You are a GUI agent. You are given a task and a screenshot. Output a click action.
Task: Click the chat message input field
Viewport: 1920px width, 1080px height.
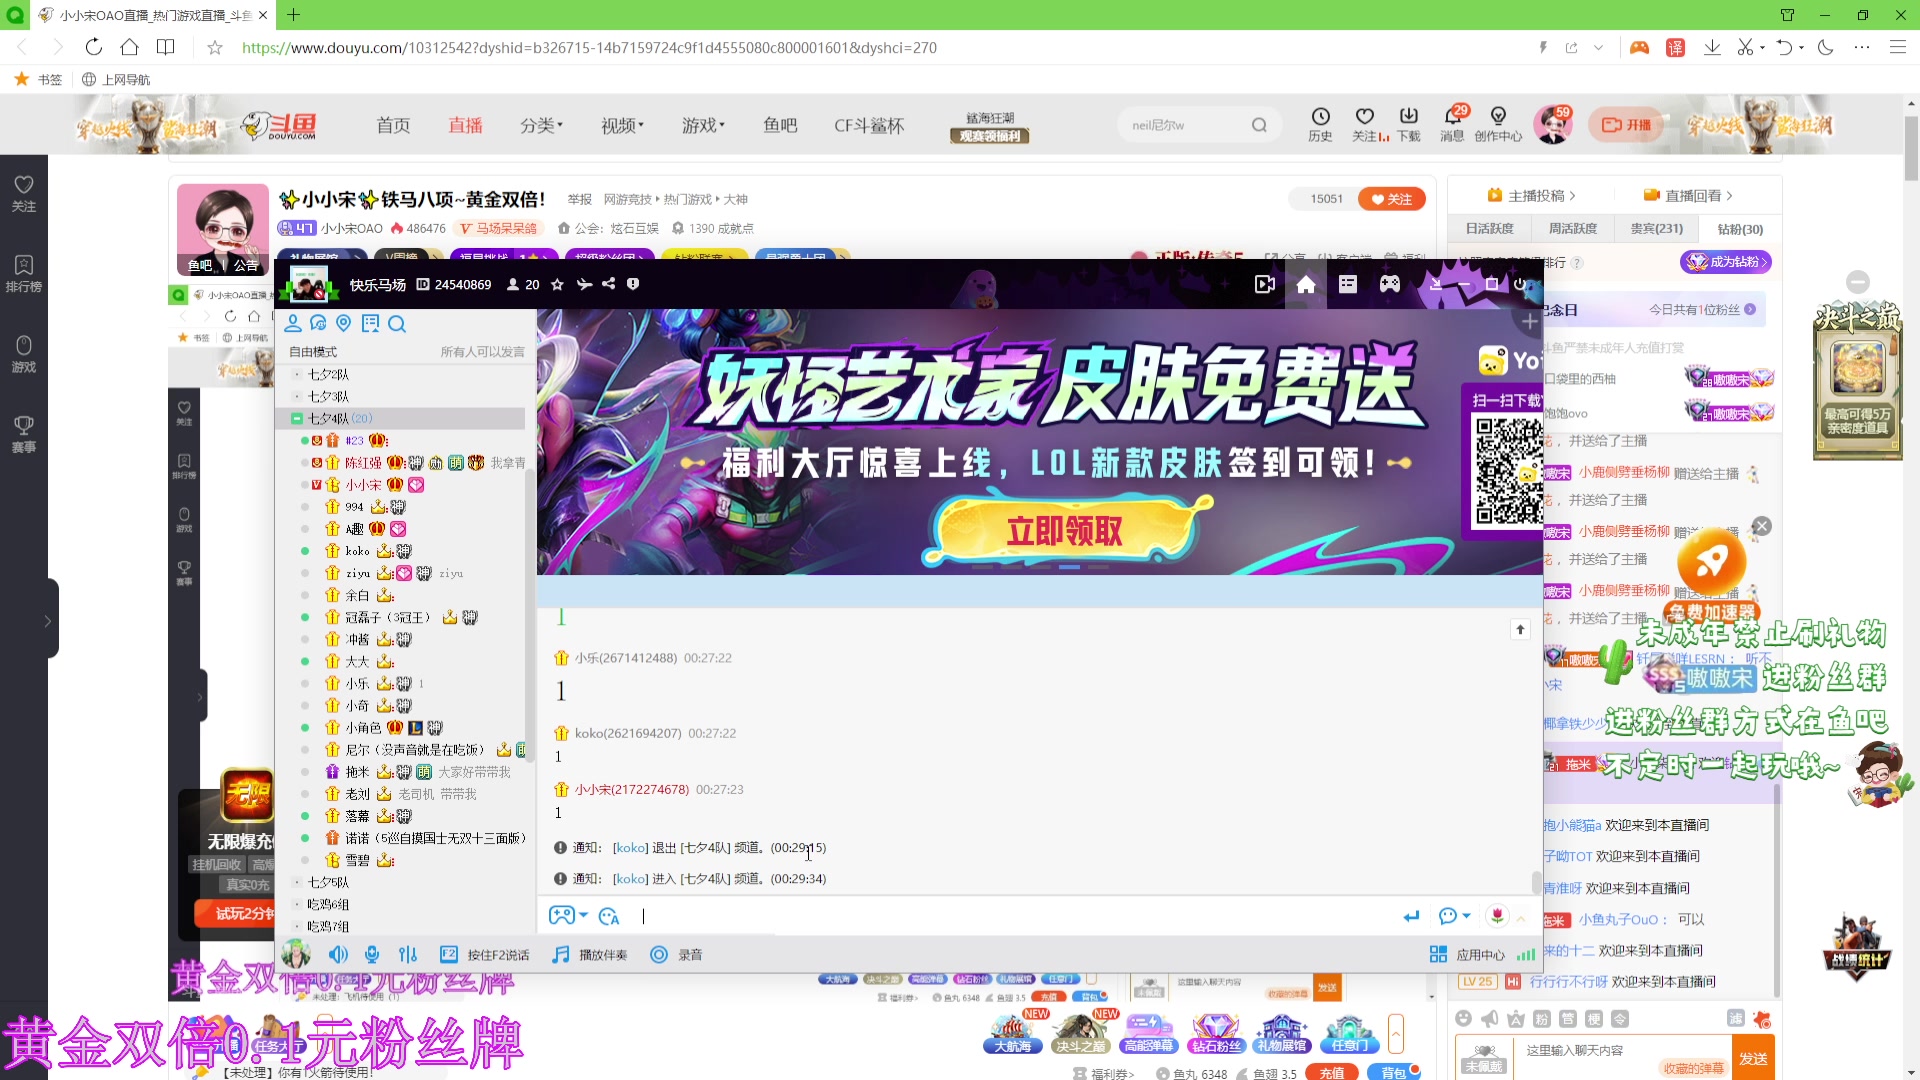point(900,916)
